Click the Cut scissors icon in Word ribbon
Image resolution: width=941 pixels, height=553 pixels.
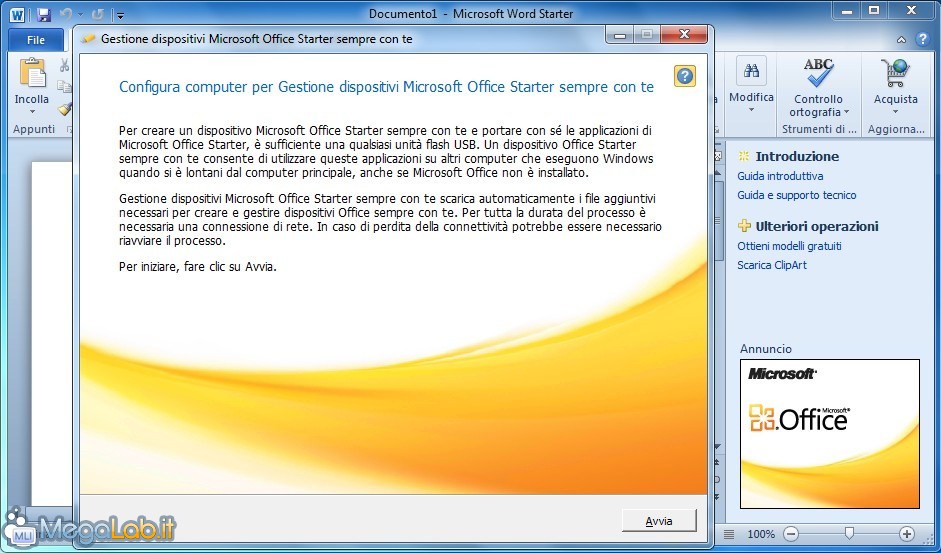pos(64,65)
